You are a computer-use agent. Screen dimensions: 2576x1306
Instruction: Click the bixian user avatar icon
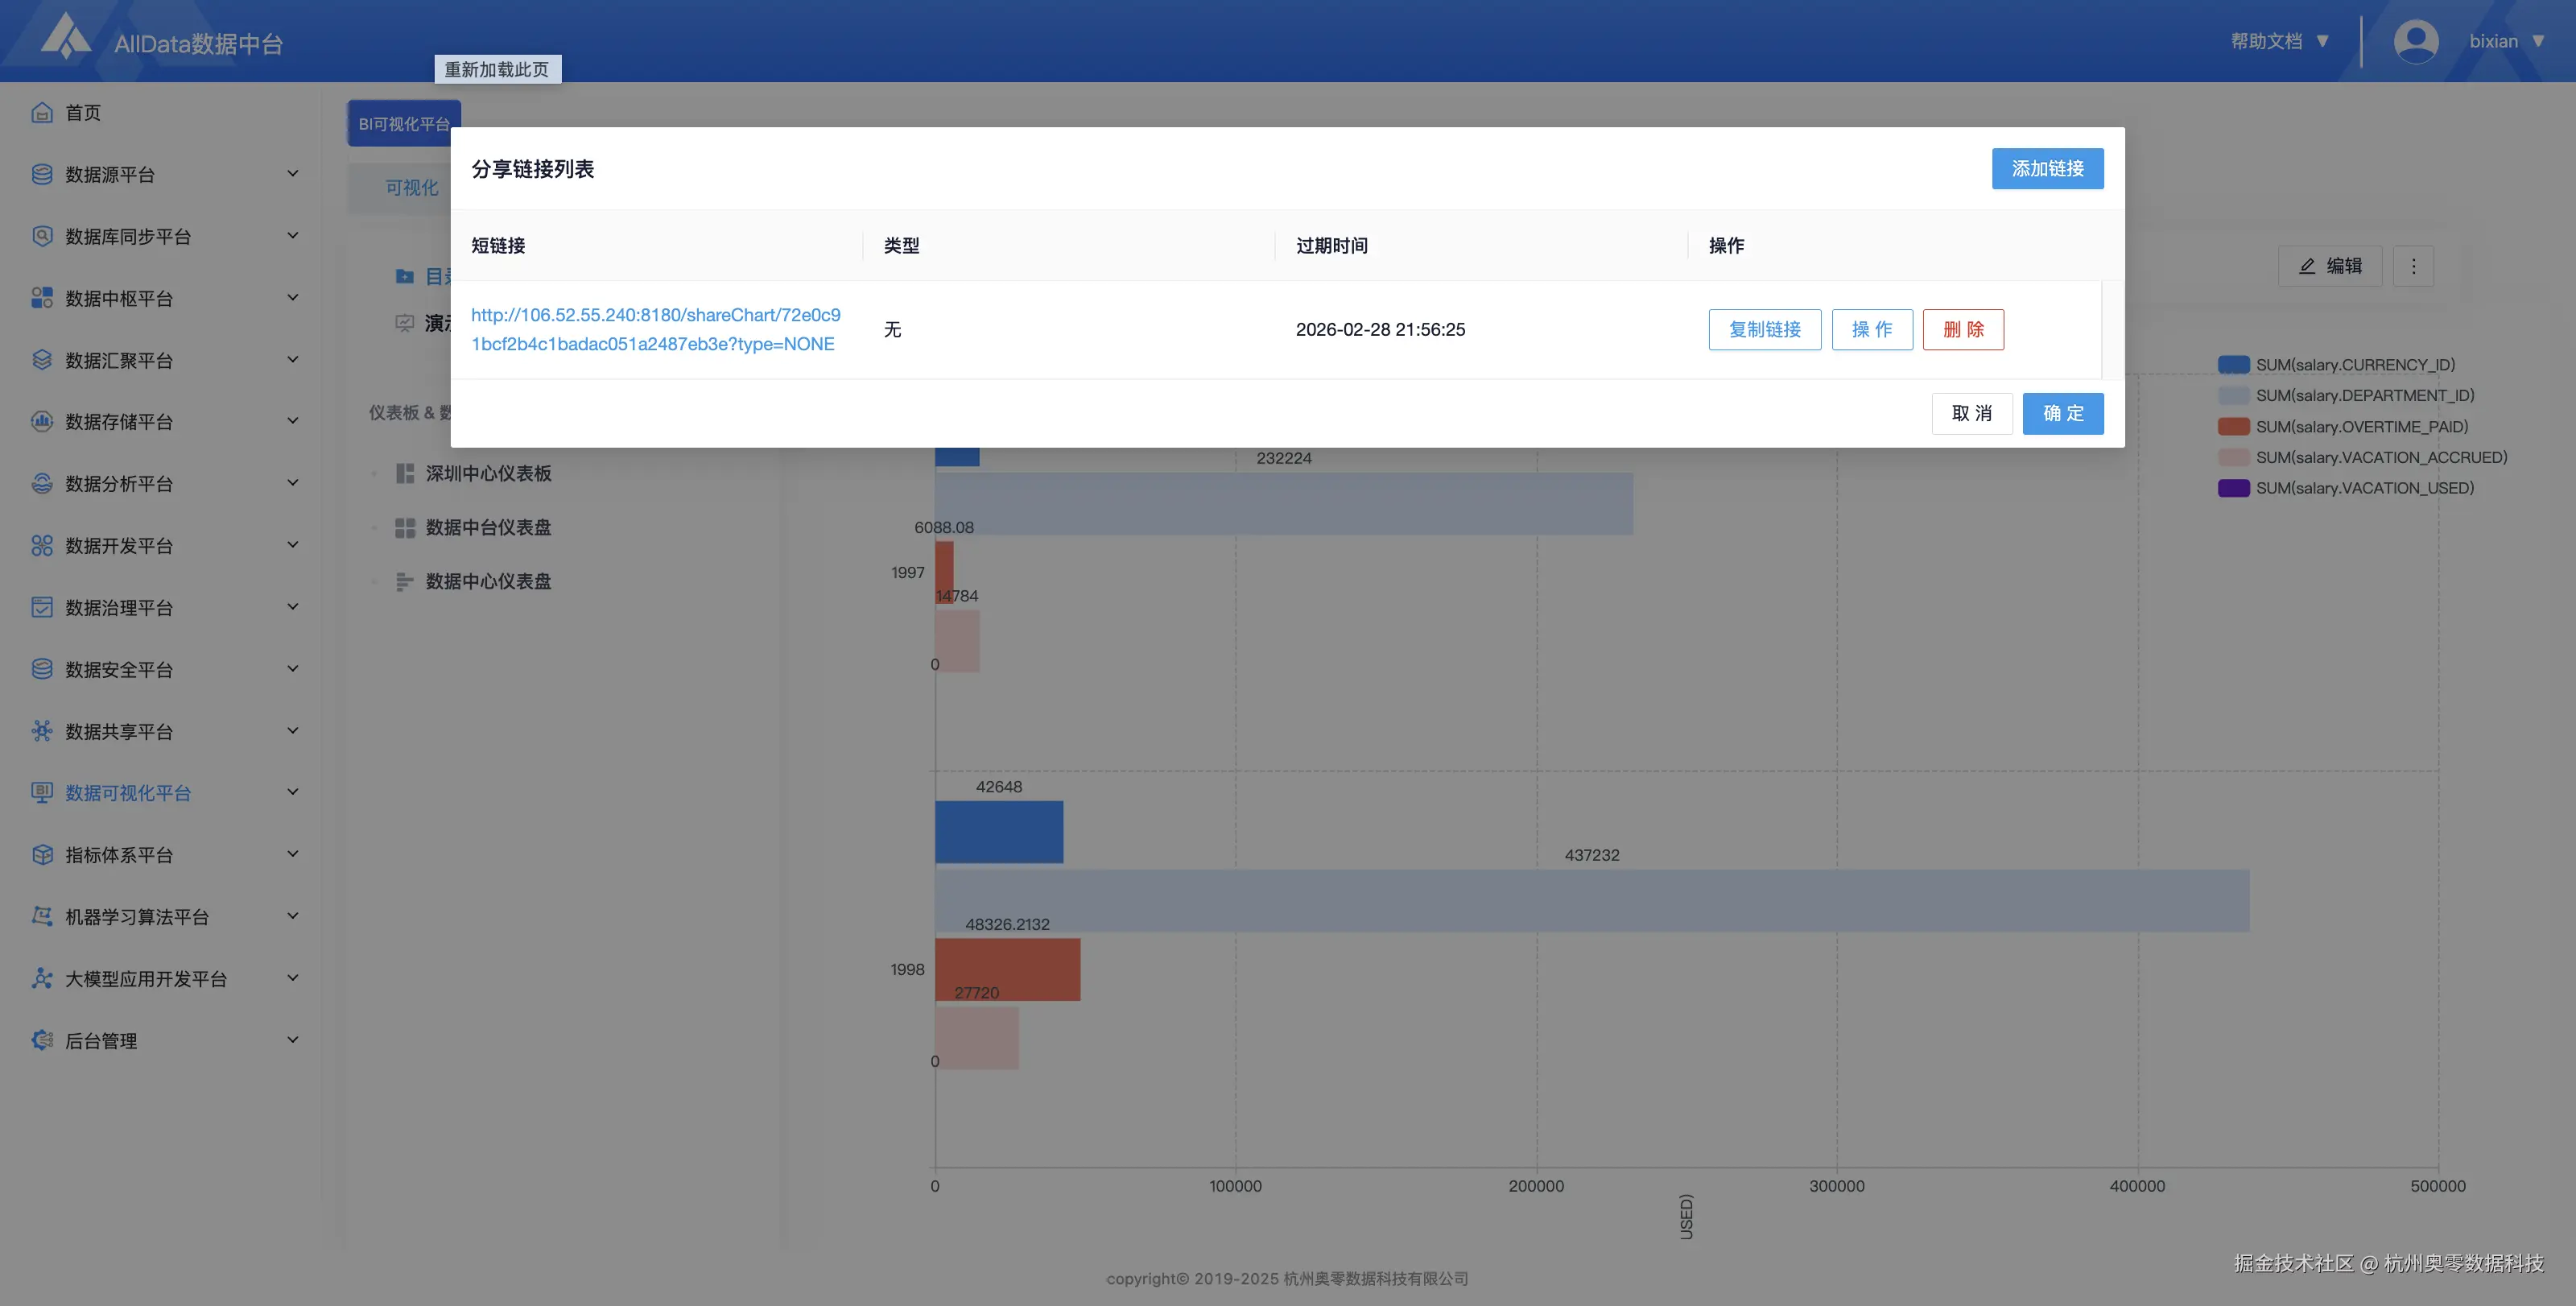point(2415,41)
